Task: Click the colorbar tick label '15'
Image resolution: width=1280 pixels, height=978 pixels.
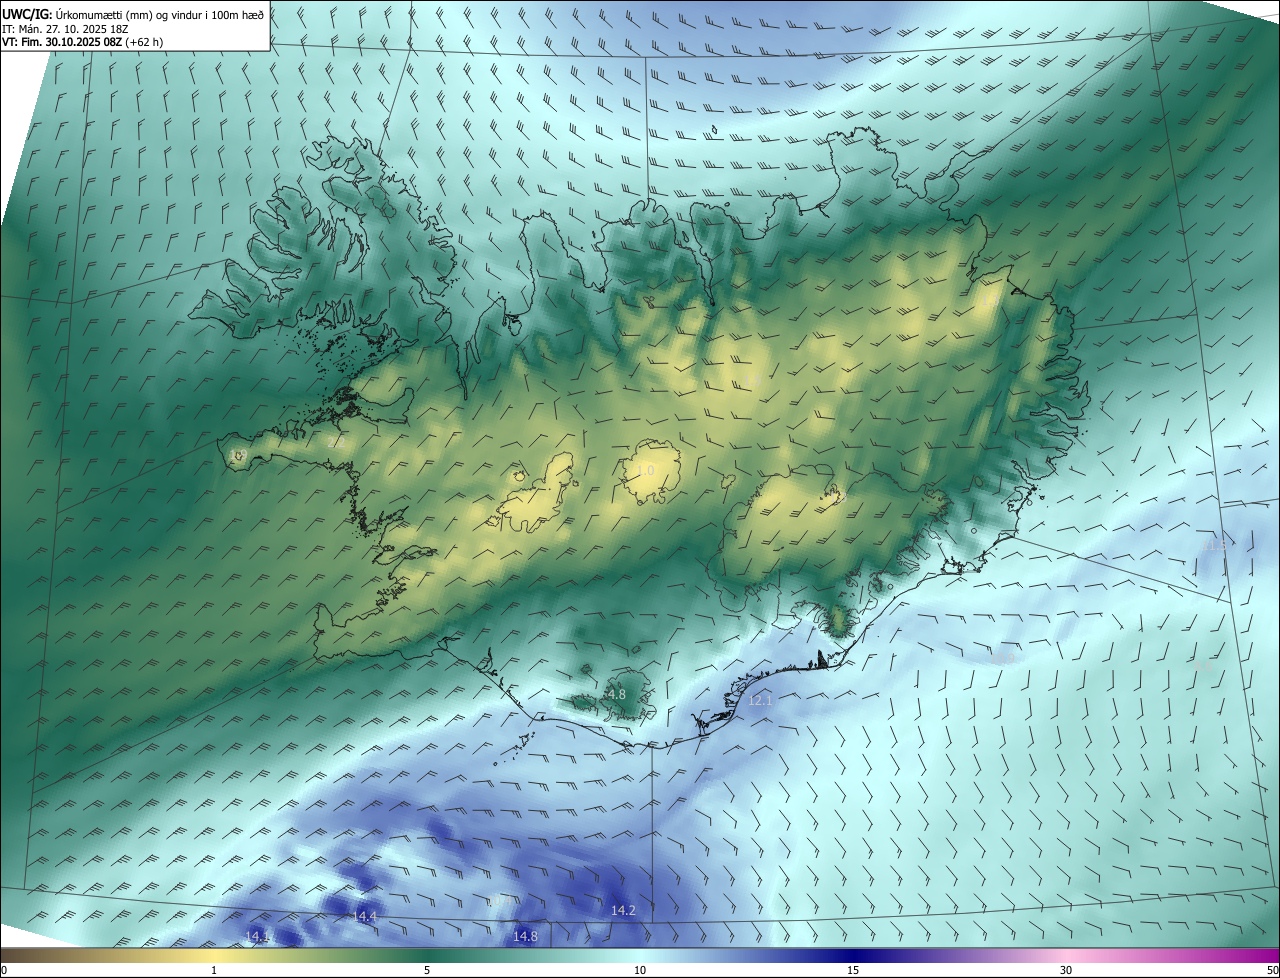Action: pos(853,970)
